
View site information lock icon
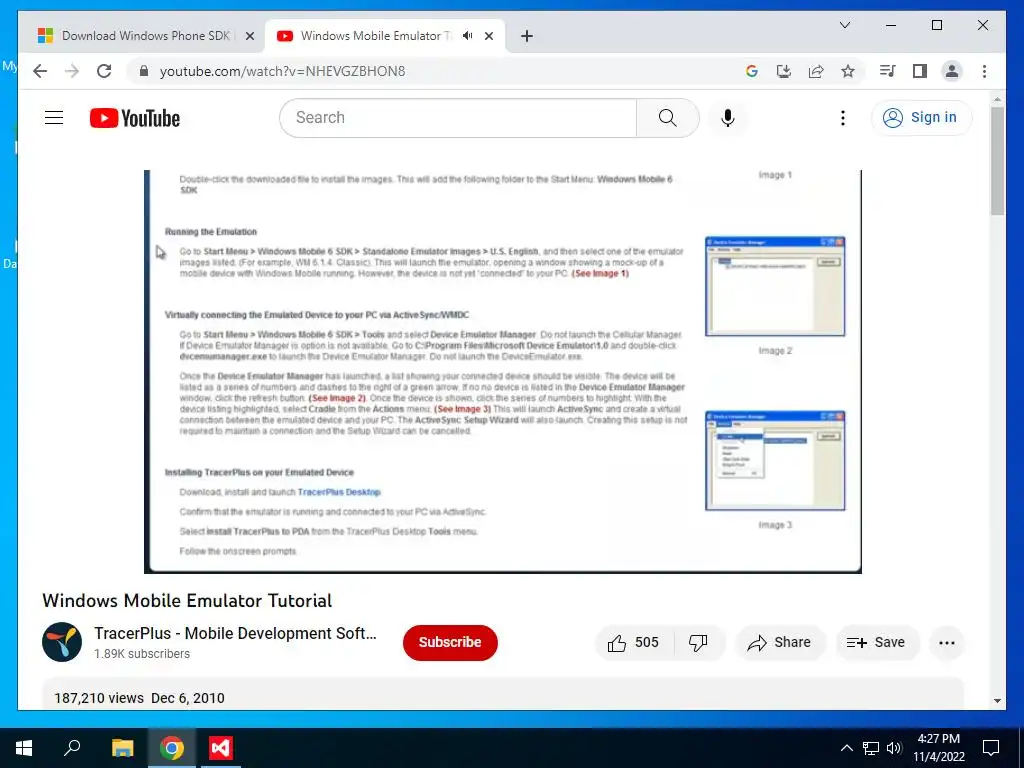tap(144, 71)
